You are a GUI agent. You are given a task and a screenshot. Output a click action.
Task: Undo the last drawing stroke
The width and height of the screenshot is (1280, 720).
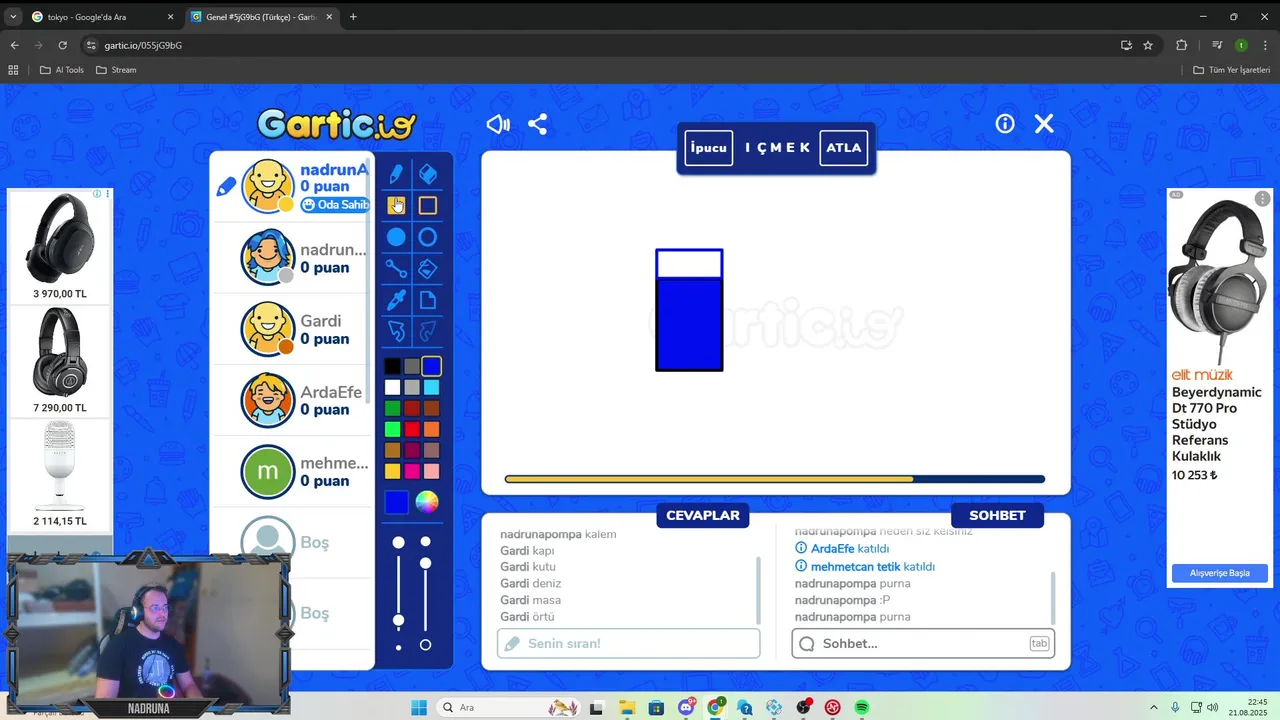click(397, 331)
